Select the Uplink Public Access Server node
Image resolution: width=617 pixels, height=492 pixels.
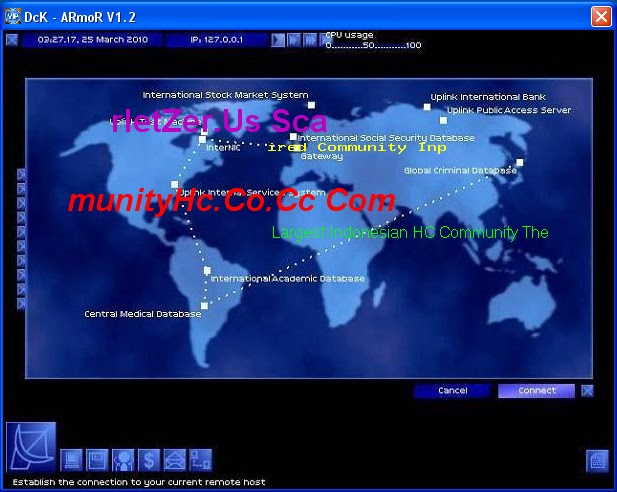point(443,120)
